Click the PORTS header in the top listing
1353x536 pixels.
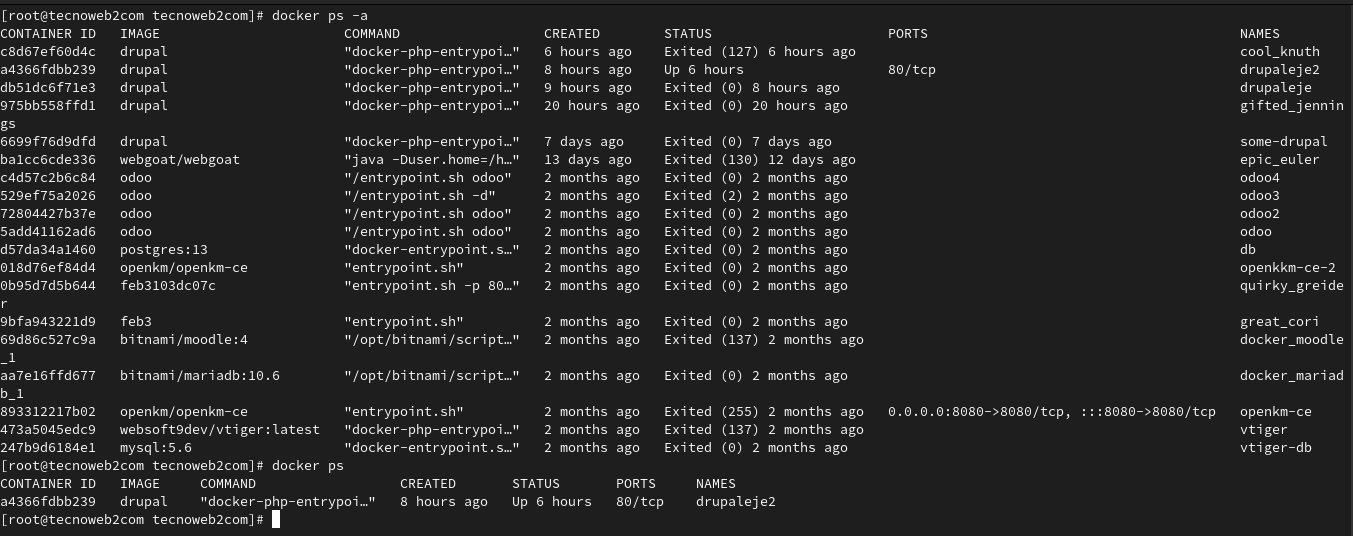[908, 34]
